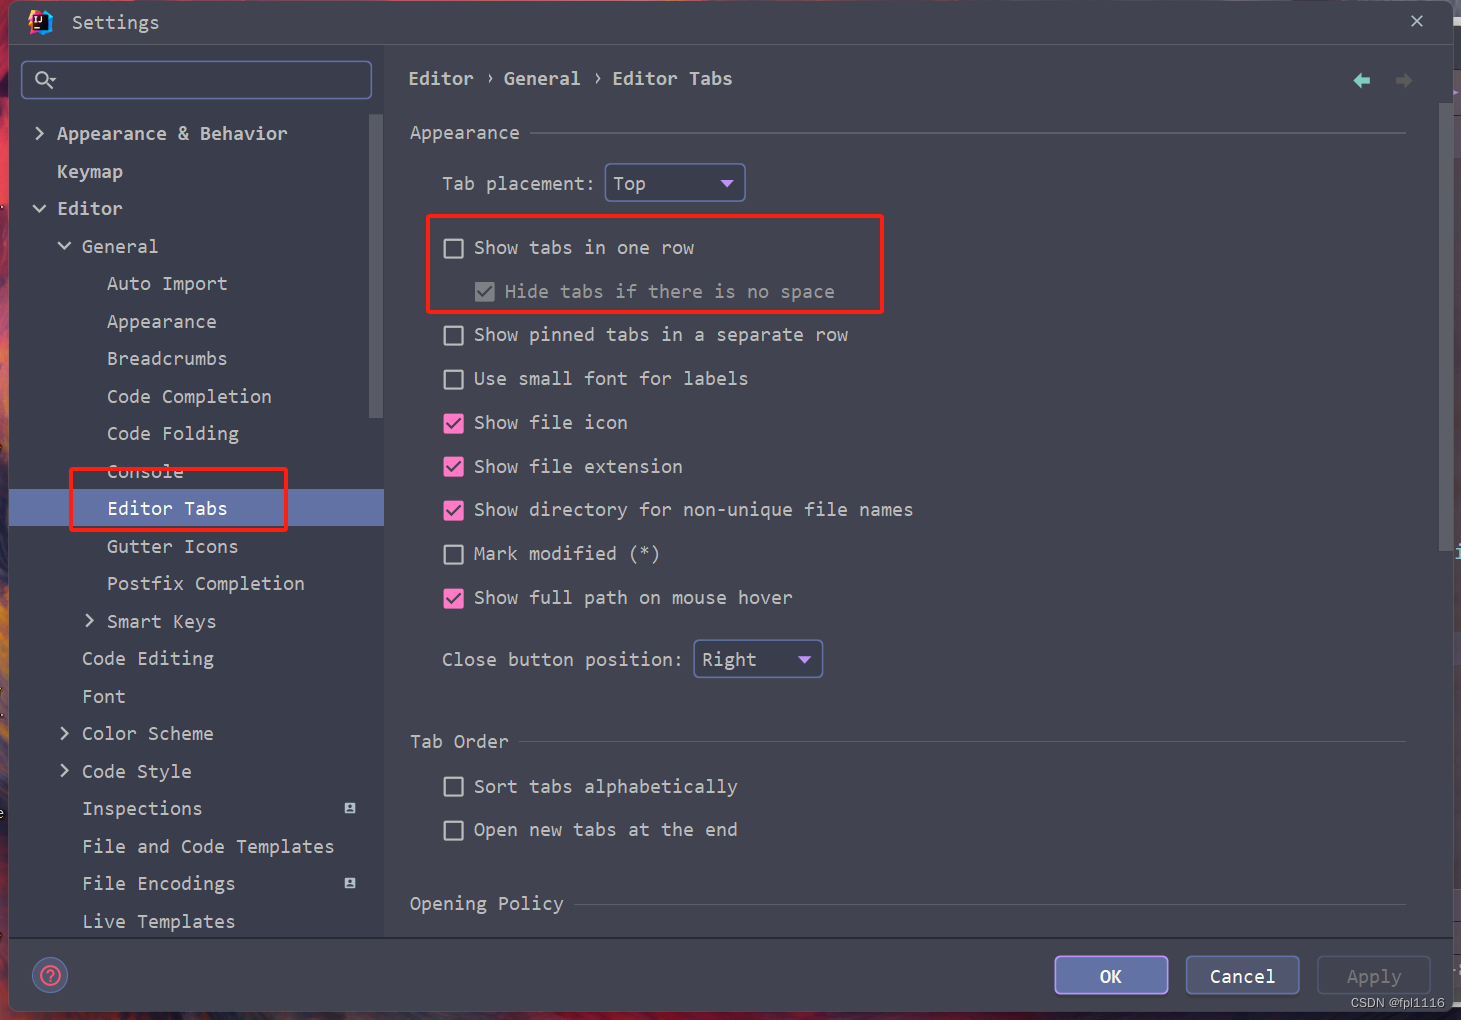
Task: Navigate back with the left arrow icon
Action: (x=1362, y=80)
